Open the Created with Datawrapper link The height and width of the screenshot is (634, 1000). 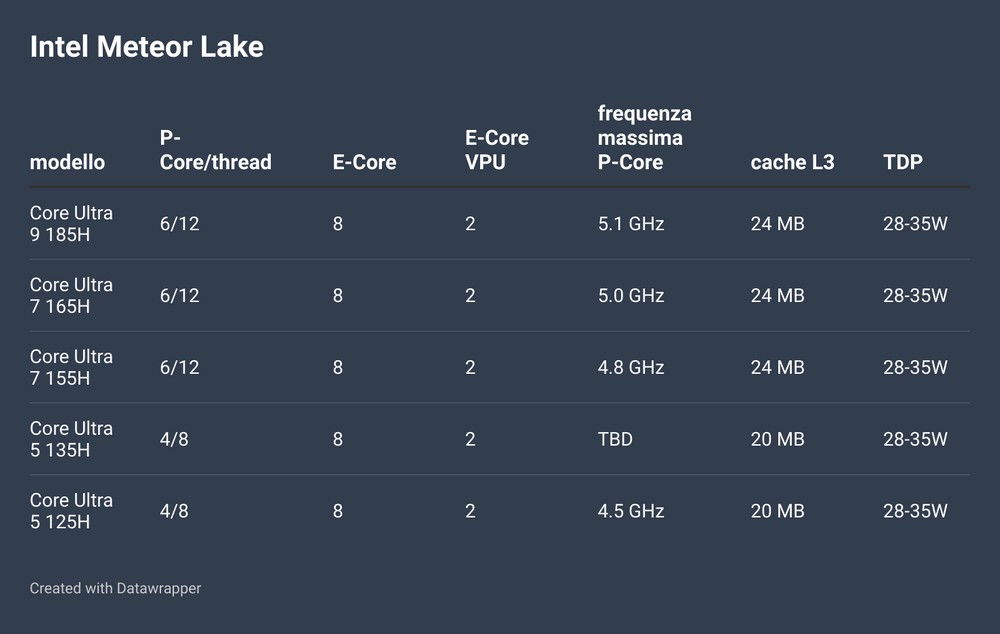(115, 588)
